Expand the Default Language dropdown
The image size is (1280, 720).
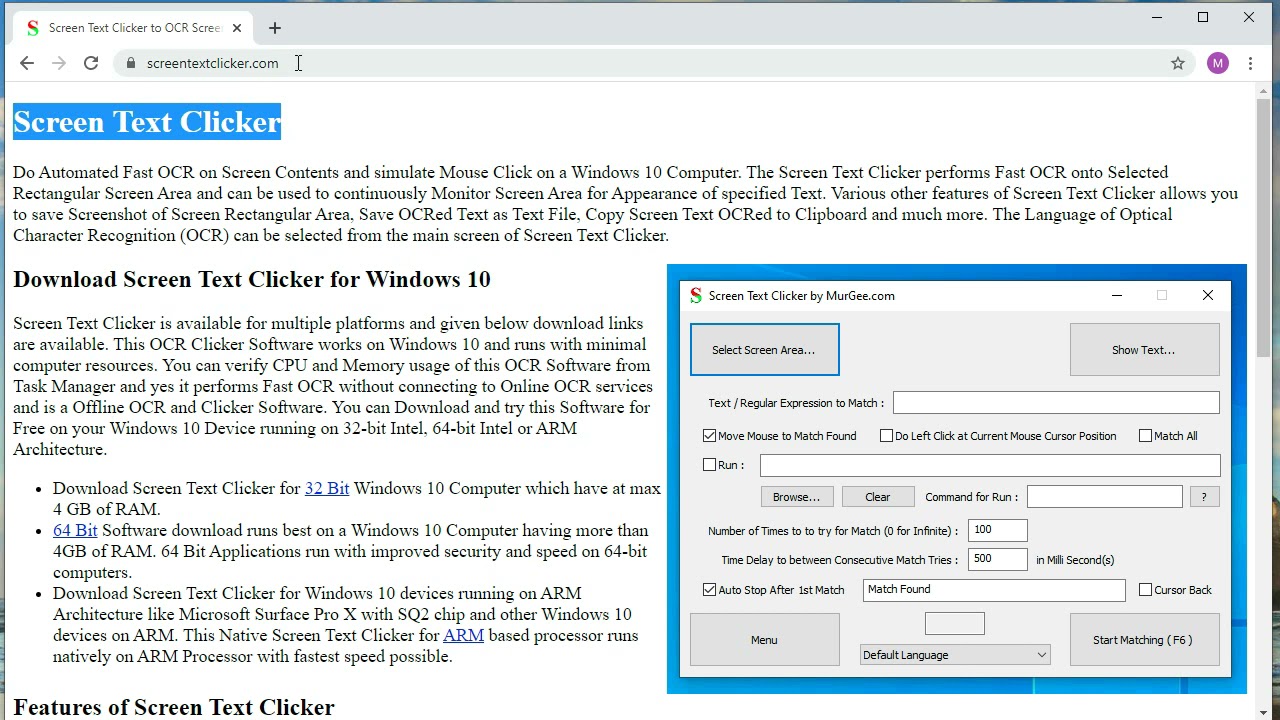[x=955, y=655]
